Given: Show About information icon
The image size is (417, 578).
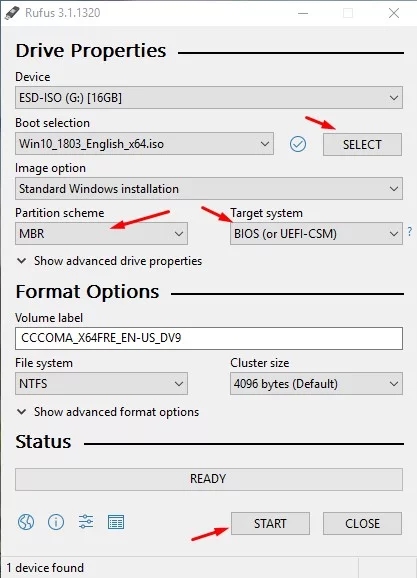Looking at the screenshot, I should tap(56, 522).
